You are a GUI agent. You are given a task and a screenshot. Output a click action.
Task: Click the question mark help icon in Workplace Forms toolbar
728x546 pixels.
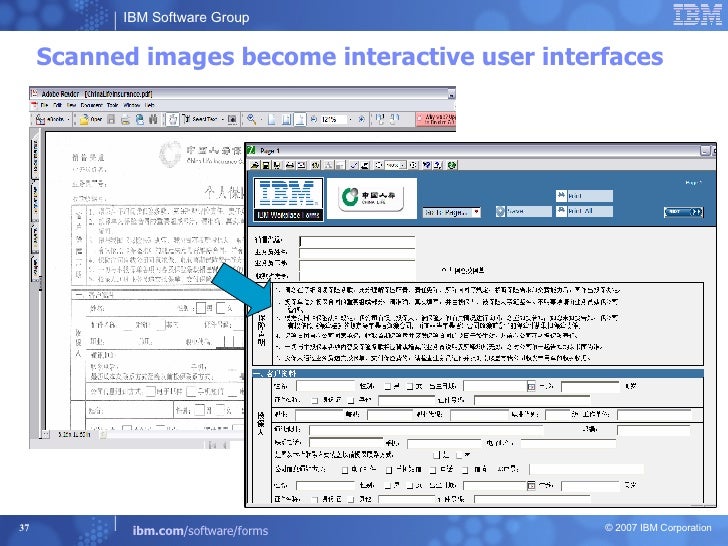click(x=437, y=165)
